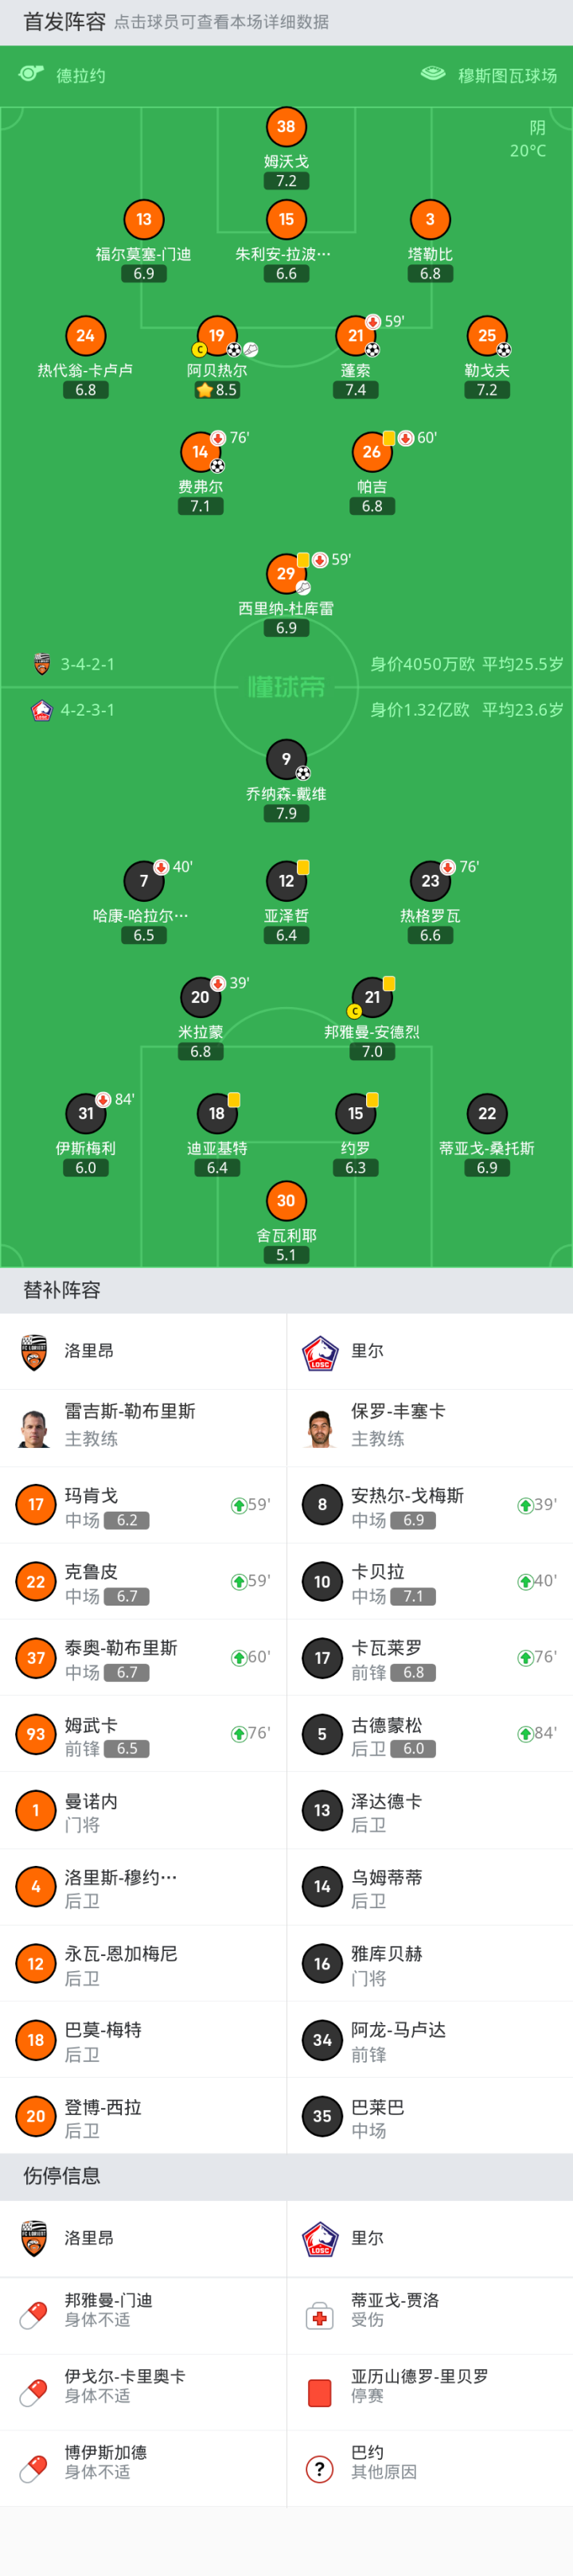Viewport: 573px width, 2576px height.
Task: Tap the pill icon beside 邦雅曼-门迪
Action: (33, 2317)
